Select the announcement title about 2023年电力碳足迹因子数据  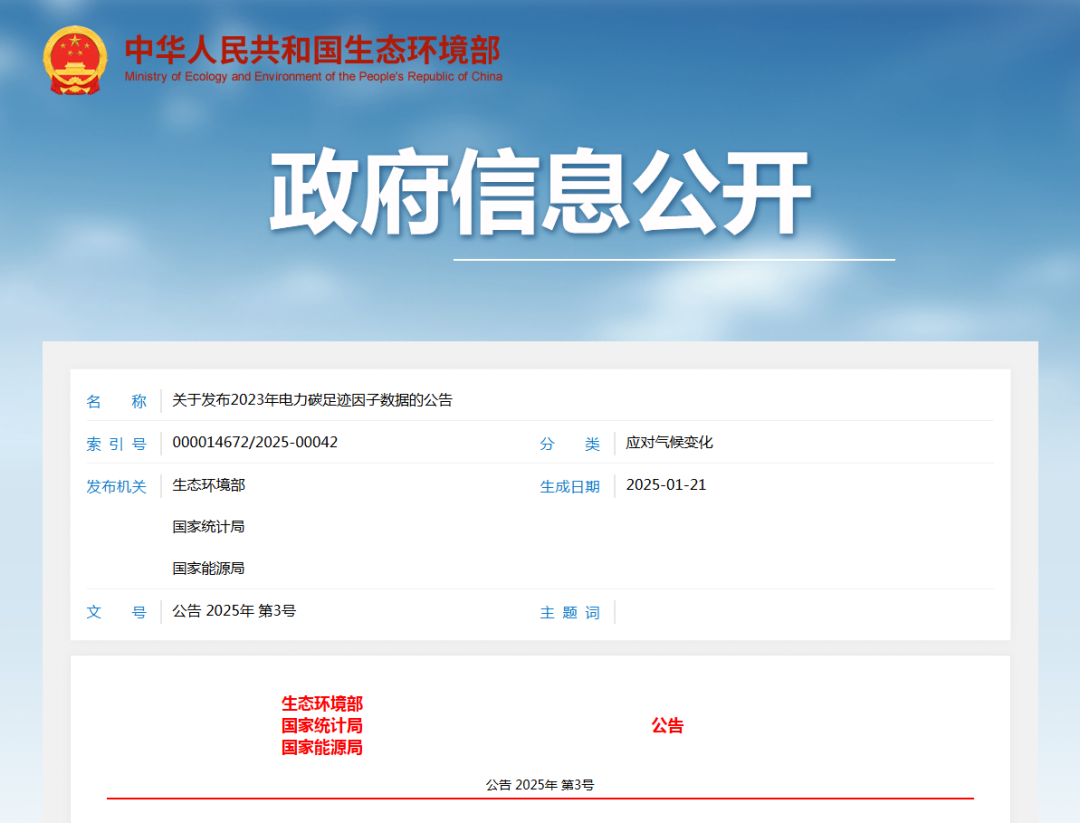click(x=312, y=401)
